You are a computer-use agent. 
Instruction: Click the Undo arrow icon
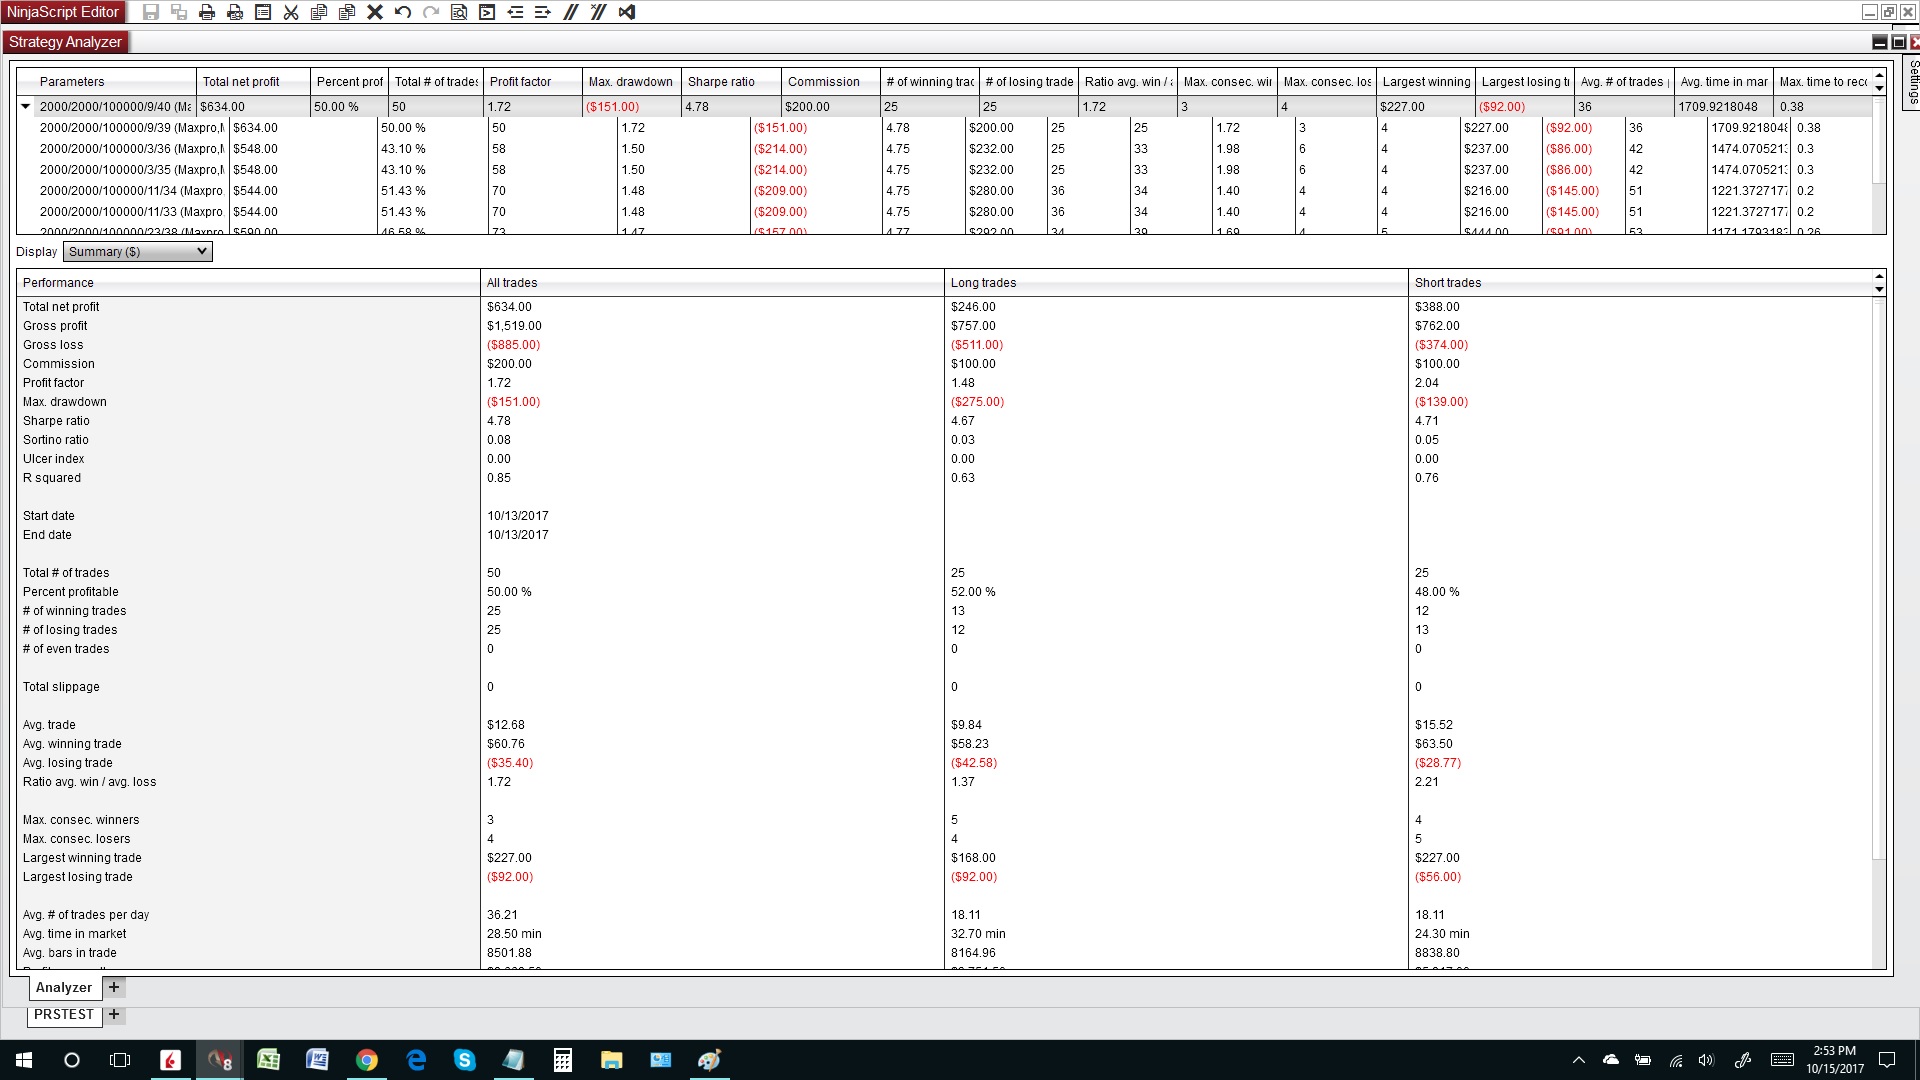coord(403,13)
